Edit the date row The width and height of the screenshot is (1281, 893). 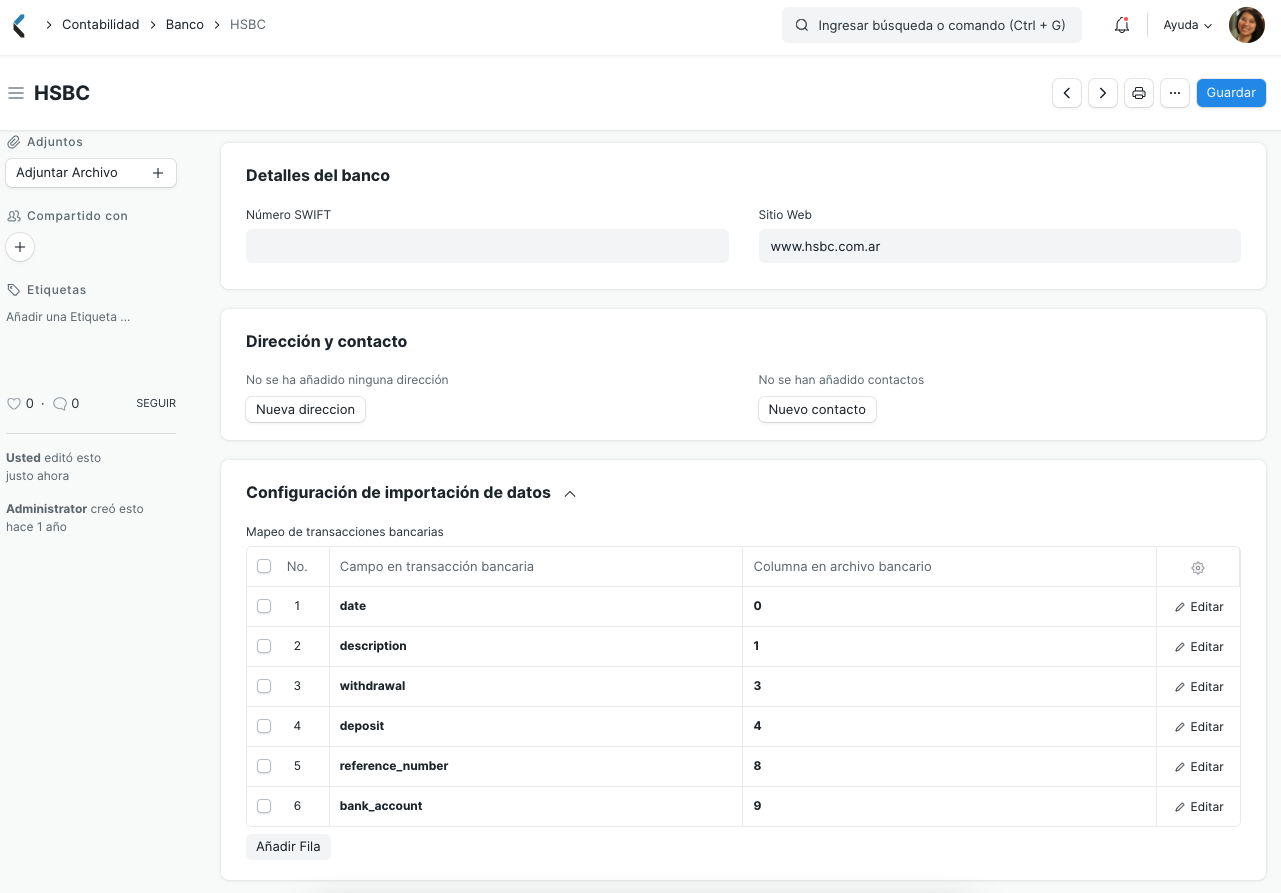tap(1199, 607)
